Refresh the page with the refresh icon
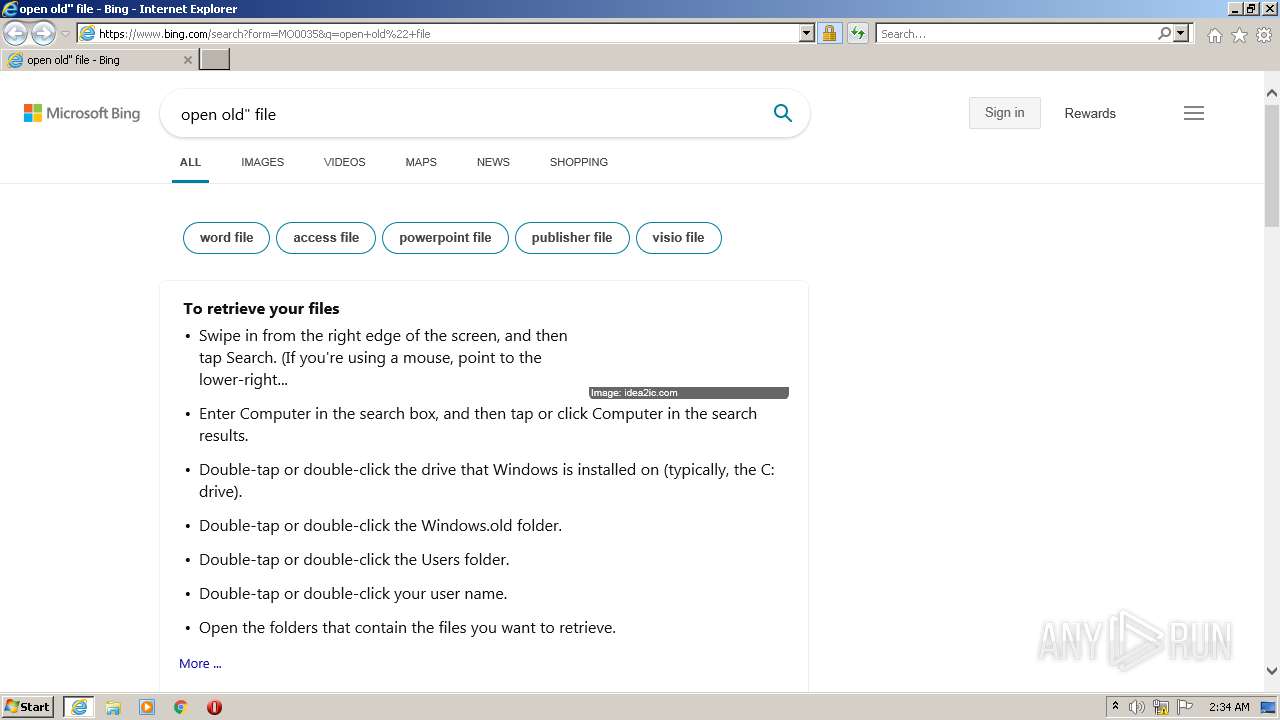This screenshot has width=1280, height=720. (857, 34)
